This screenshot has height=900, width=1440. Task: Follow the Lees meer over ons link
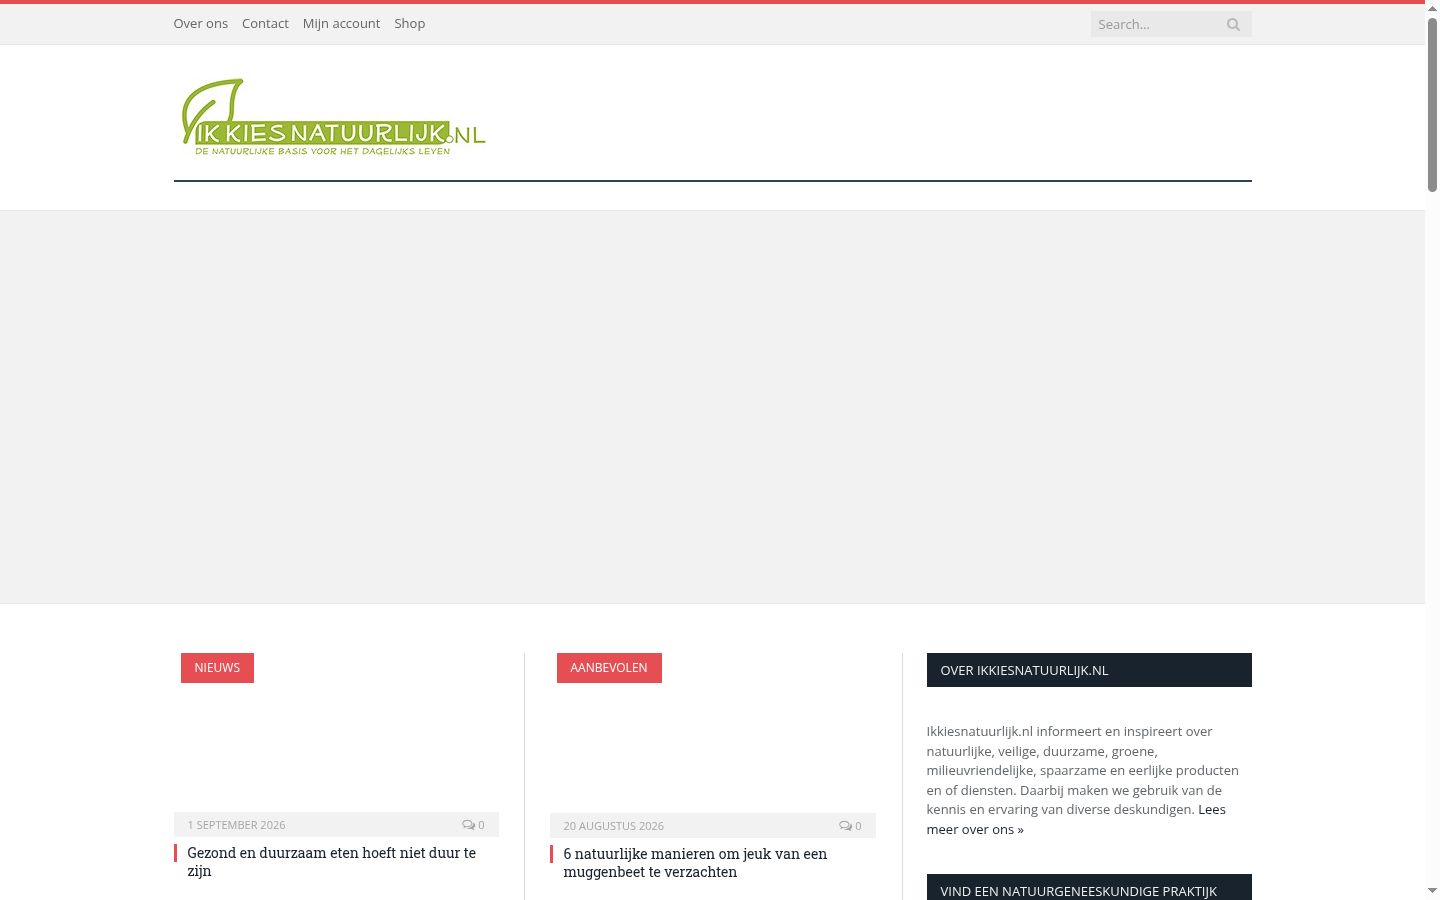click(1076, 819)
